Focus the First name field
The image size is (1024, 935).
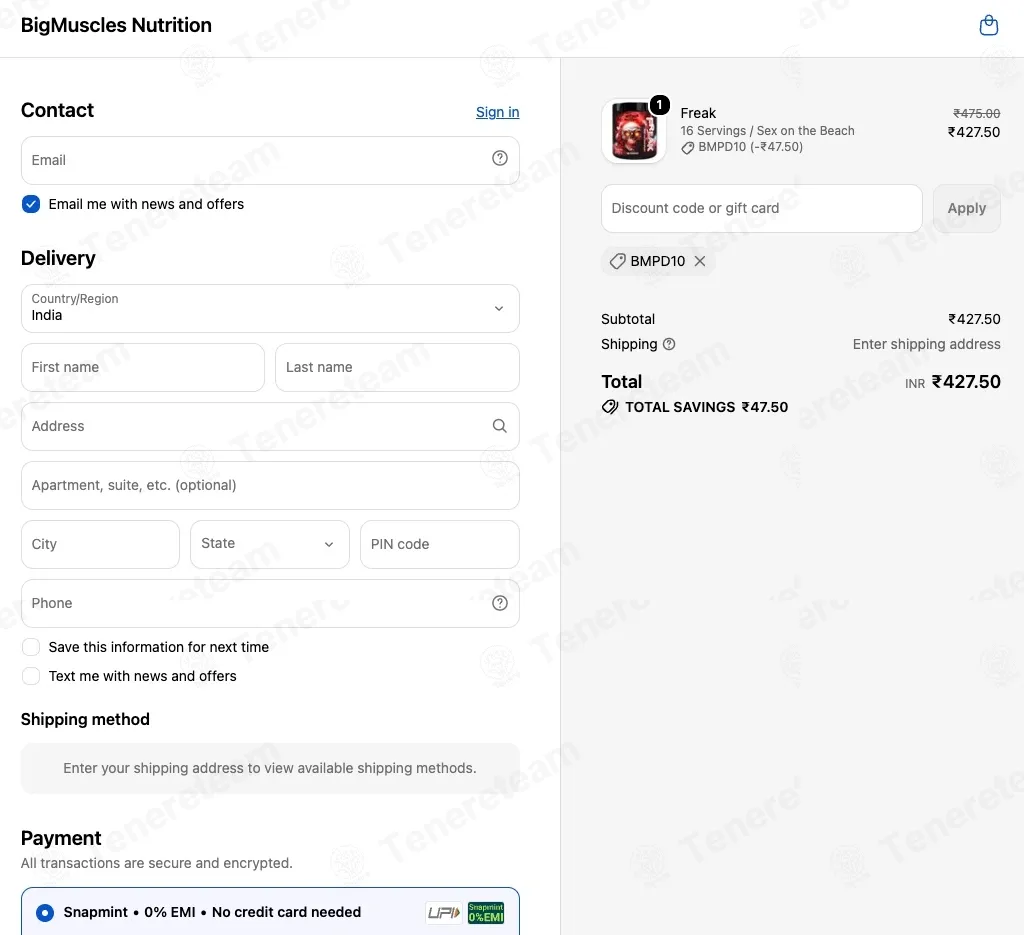tap(143, 367)
